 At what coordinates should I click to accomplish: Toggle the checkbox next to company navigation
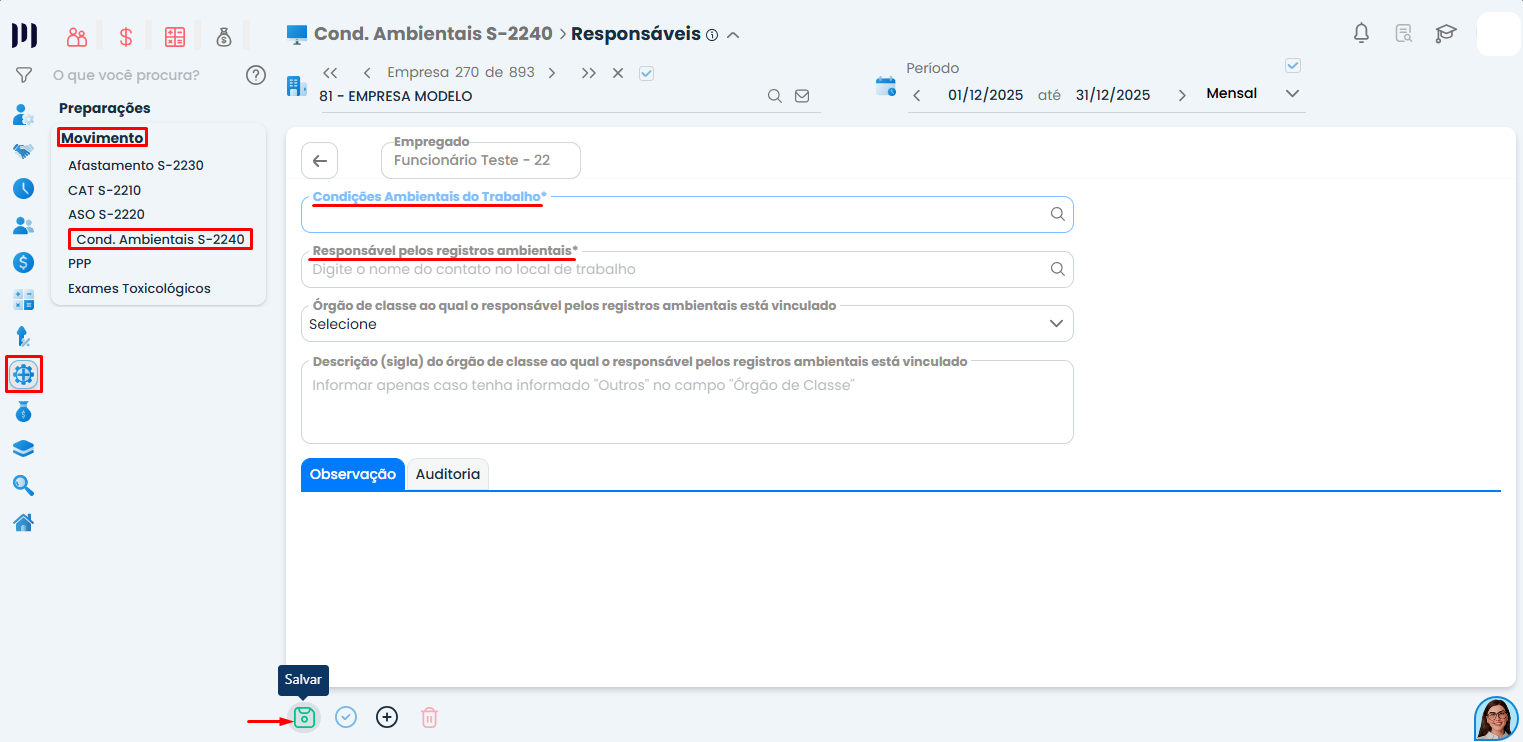coord(646,73)
